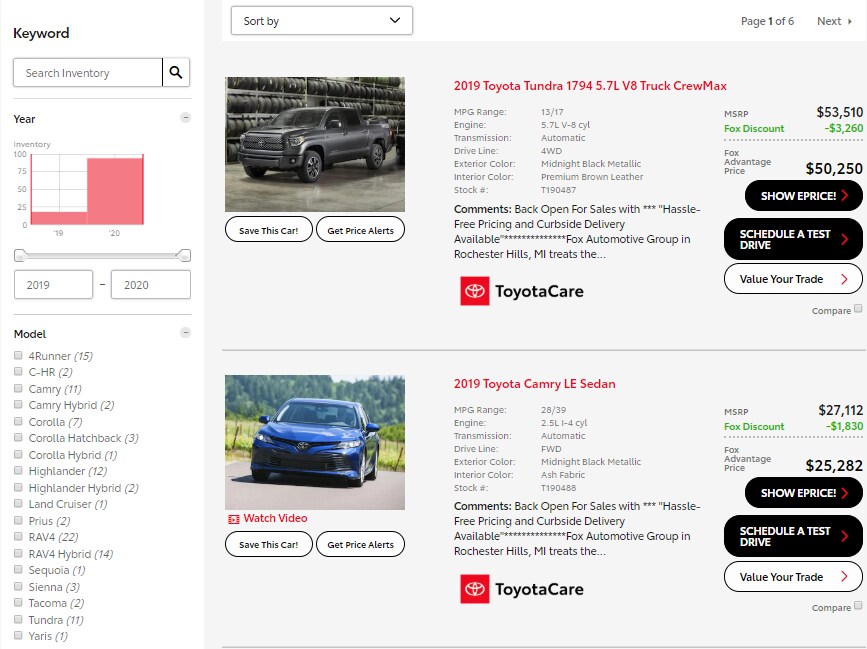
Task: Check the Corolla Hatchback filter
Action: 18,438
